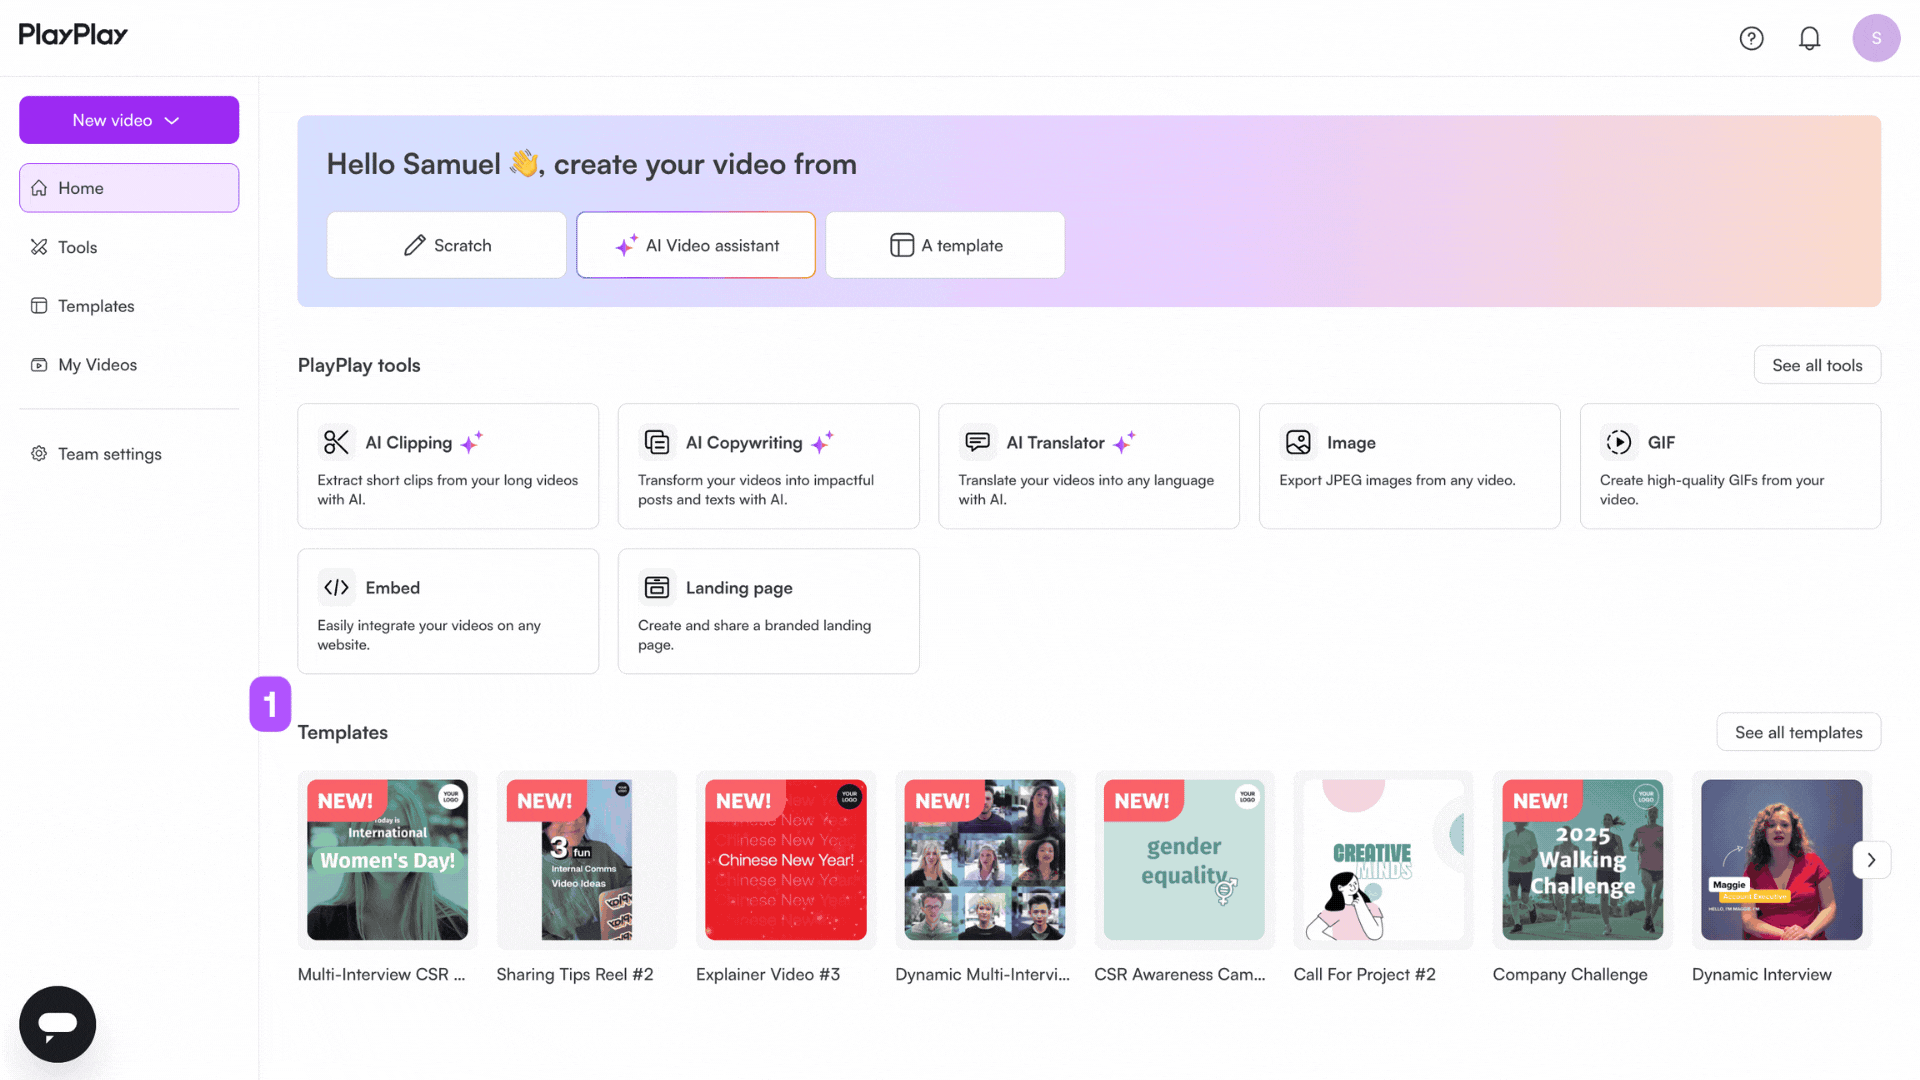
Task: Select Dynamic Interview template thumbnail
Action: pyautogui.click(x=1782, y=860)
